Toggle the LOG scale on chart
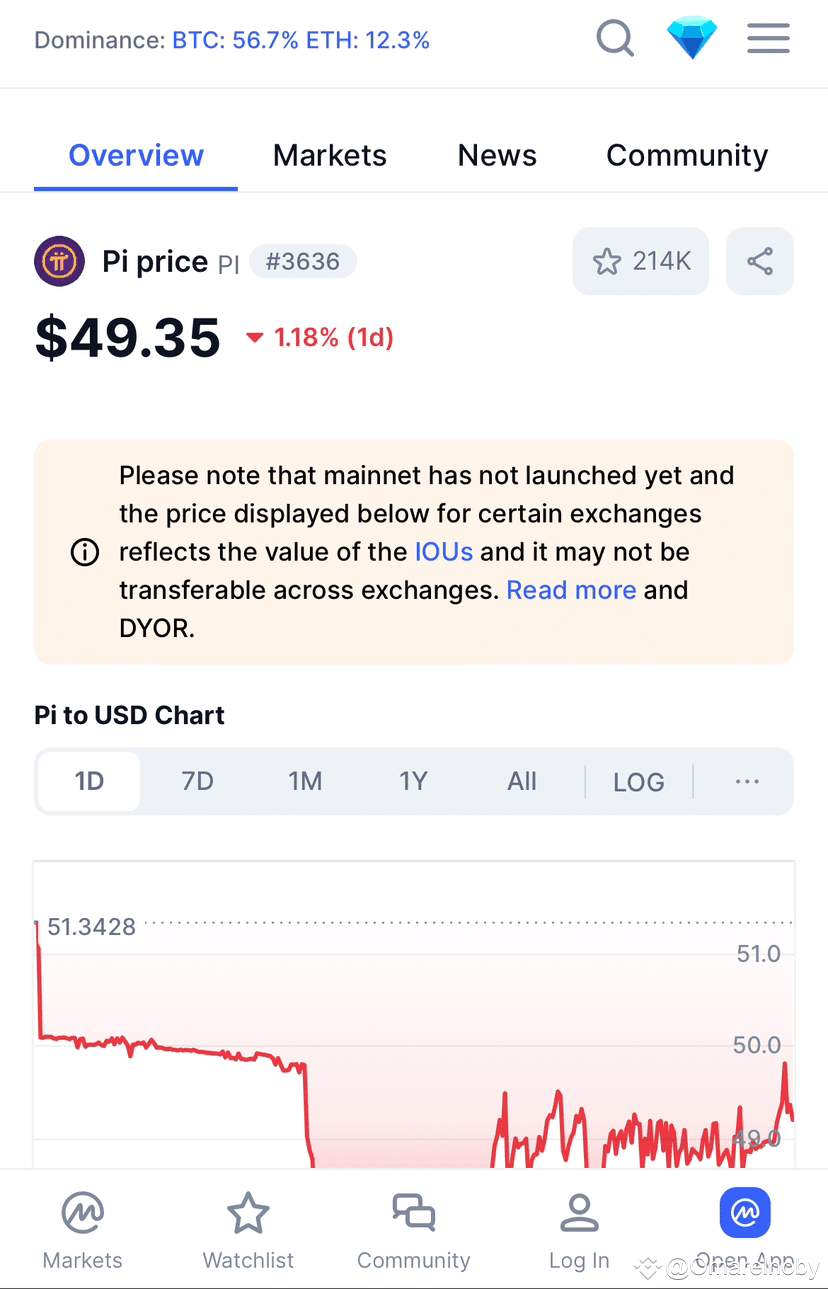Screen dimensions: 828x1289 pyautogui.click(x=639, y=782)
